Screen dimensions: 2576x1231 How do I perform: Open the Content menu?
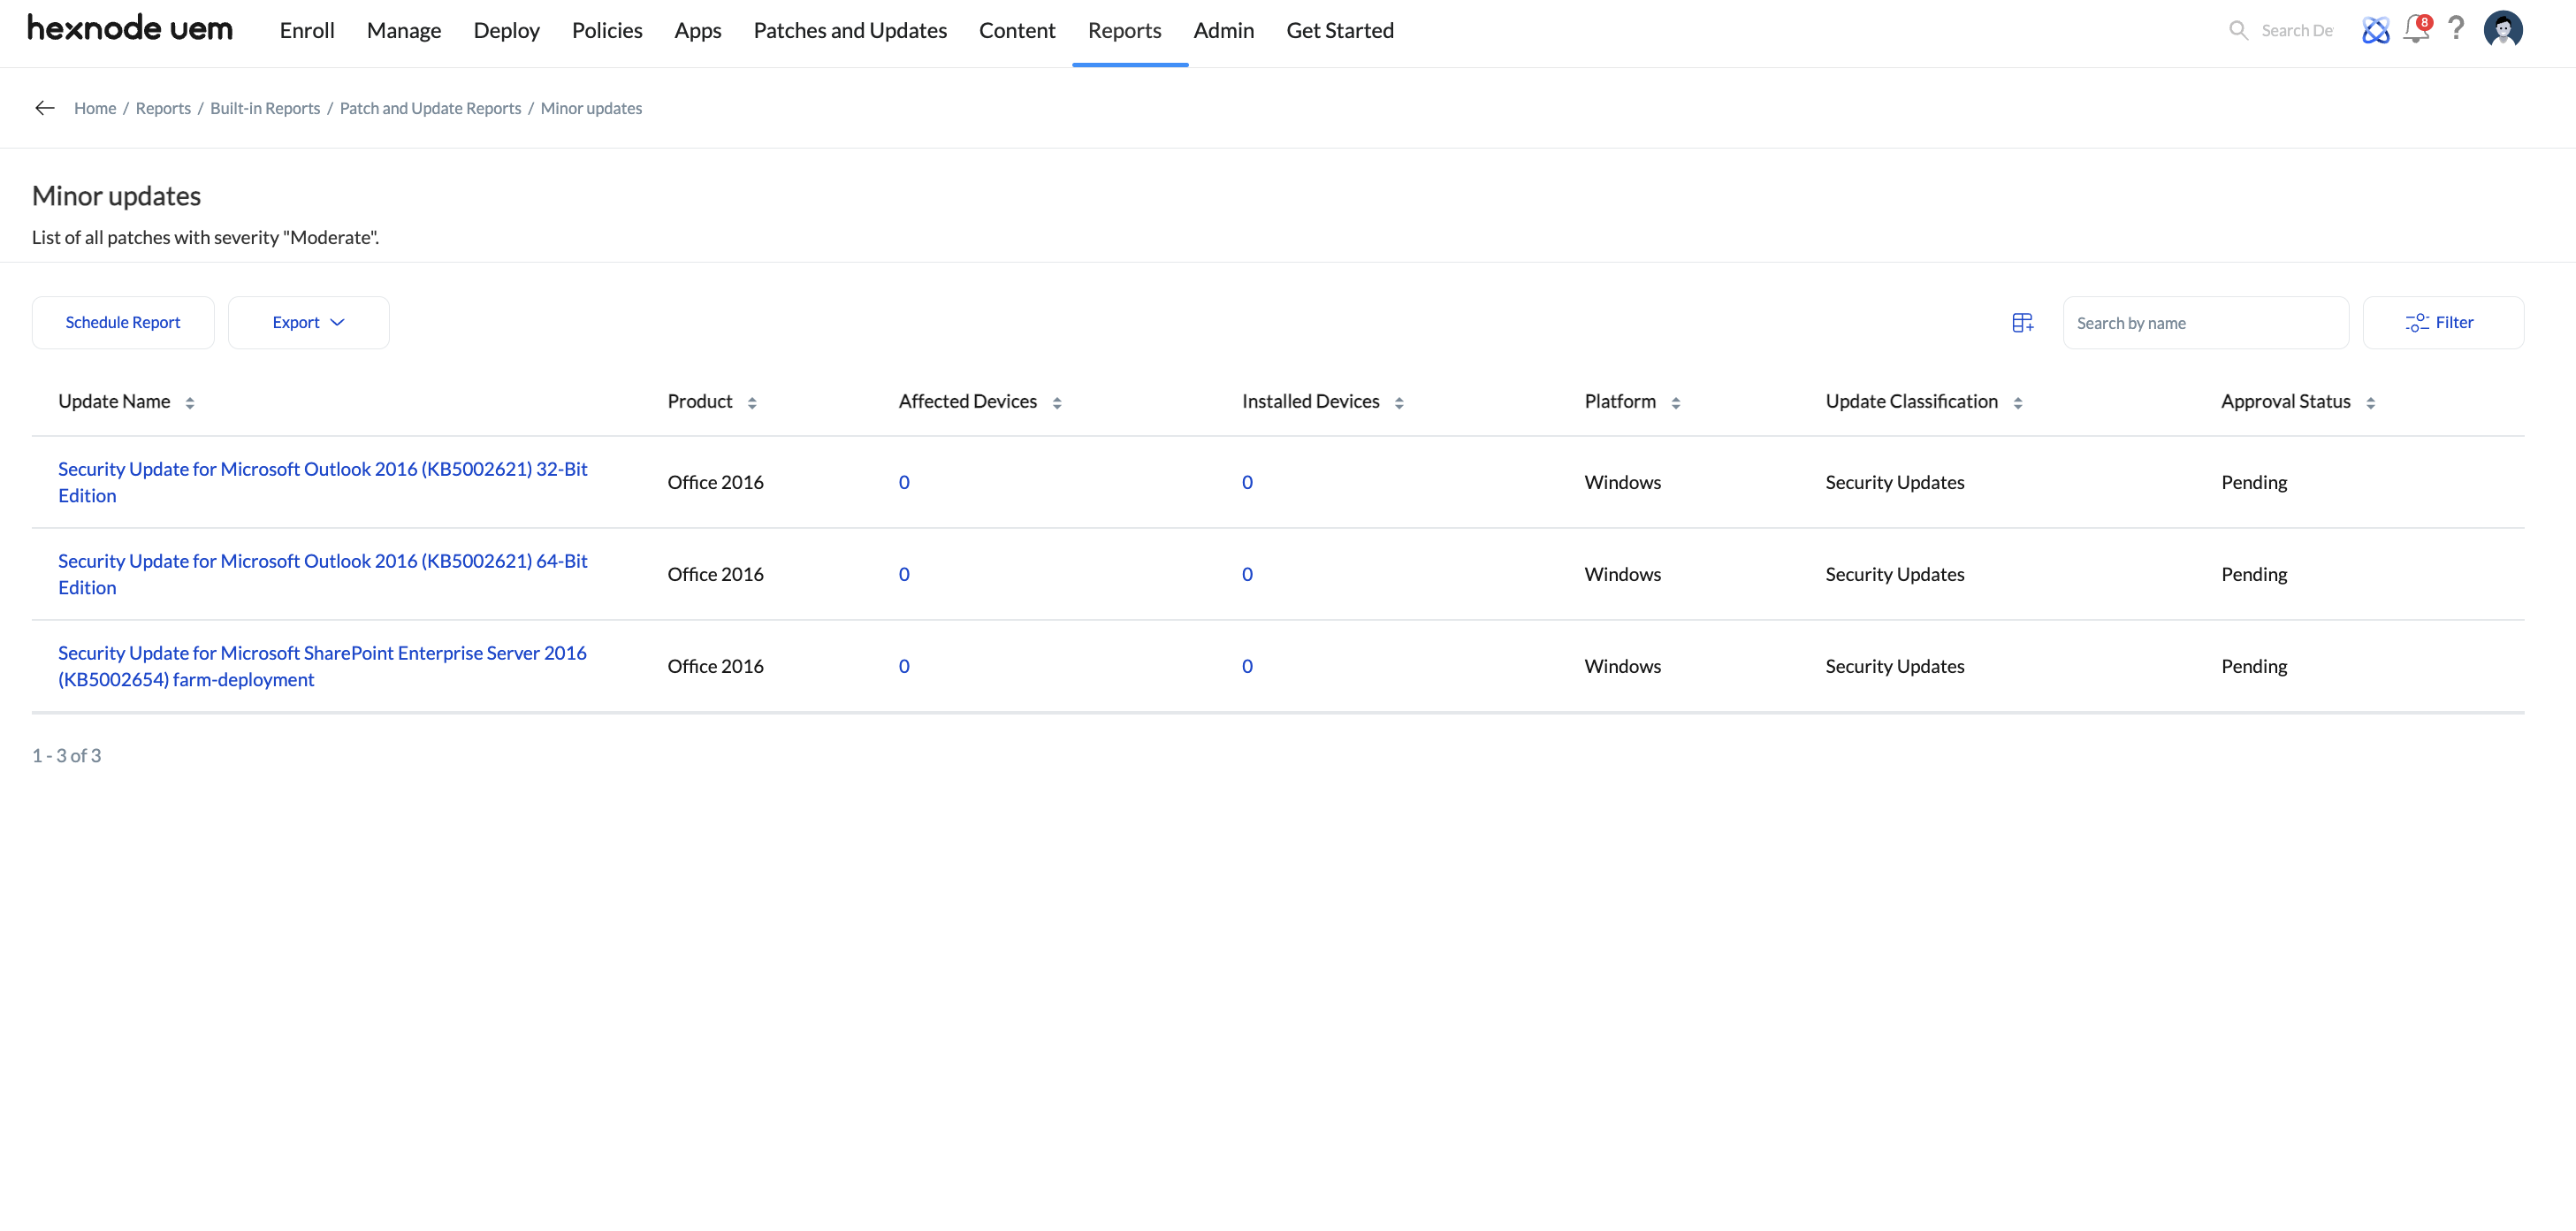pyautogui.click(x=1017, y=30)
